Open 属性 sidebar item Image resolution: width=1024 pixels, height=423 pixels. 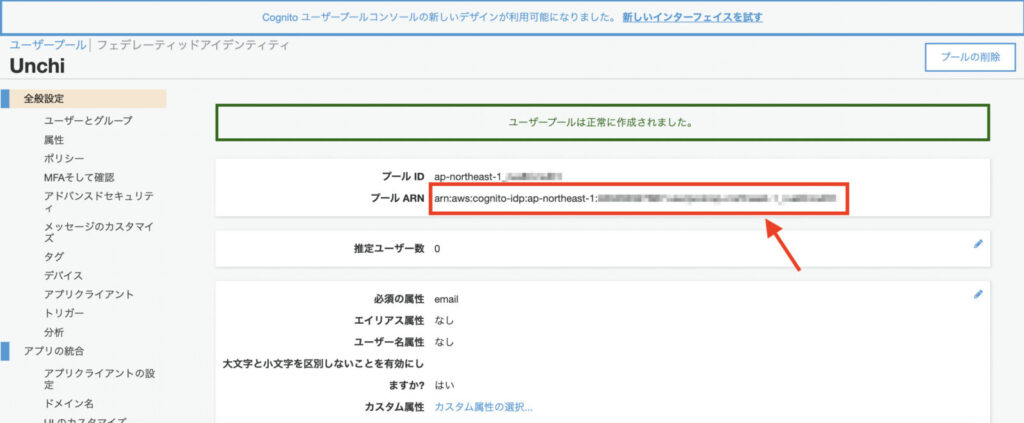click(54, 140)
